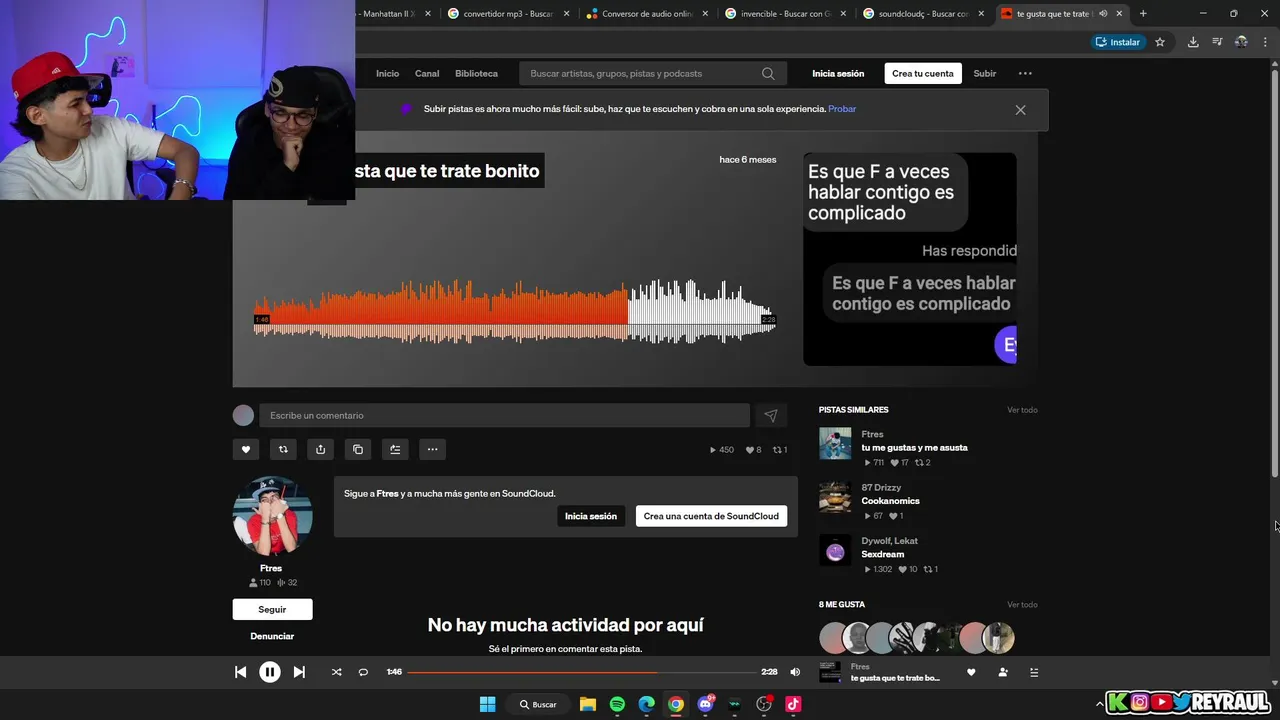Screen dimensions: 1280x720
Task: Open the Canal navigation item
Action: coord(427,73)
